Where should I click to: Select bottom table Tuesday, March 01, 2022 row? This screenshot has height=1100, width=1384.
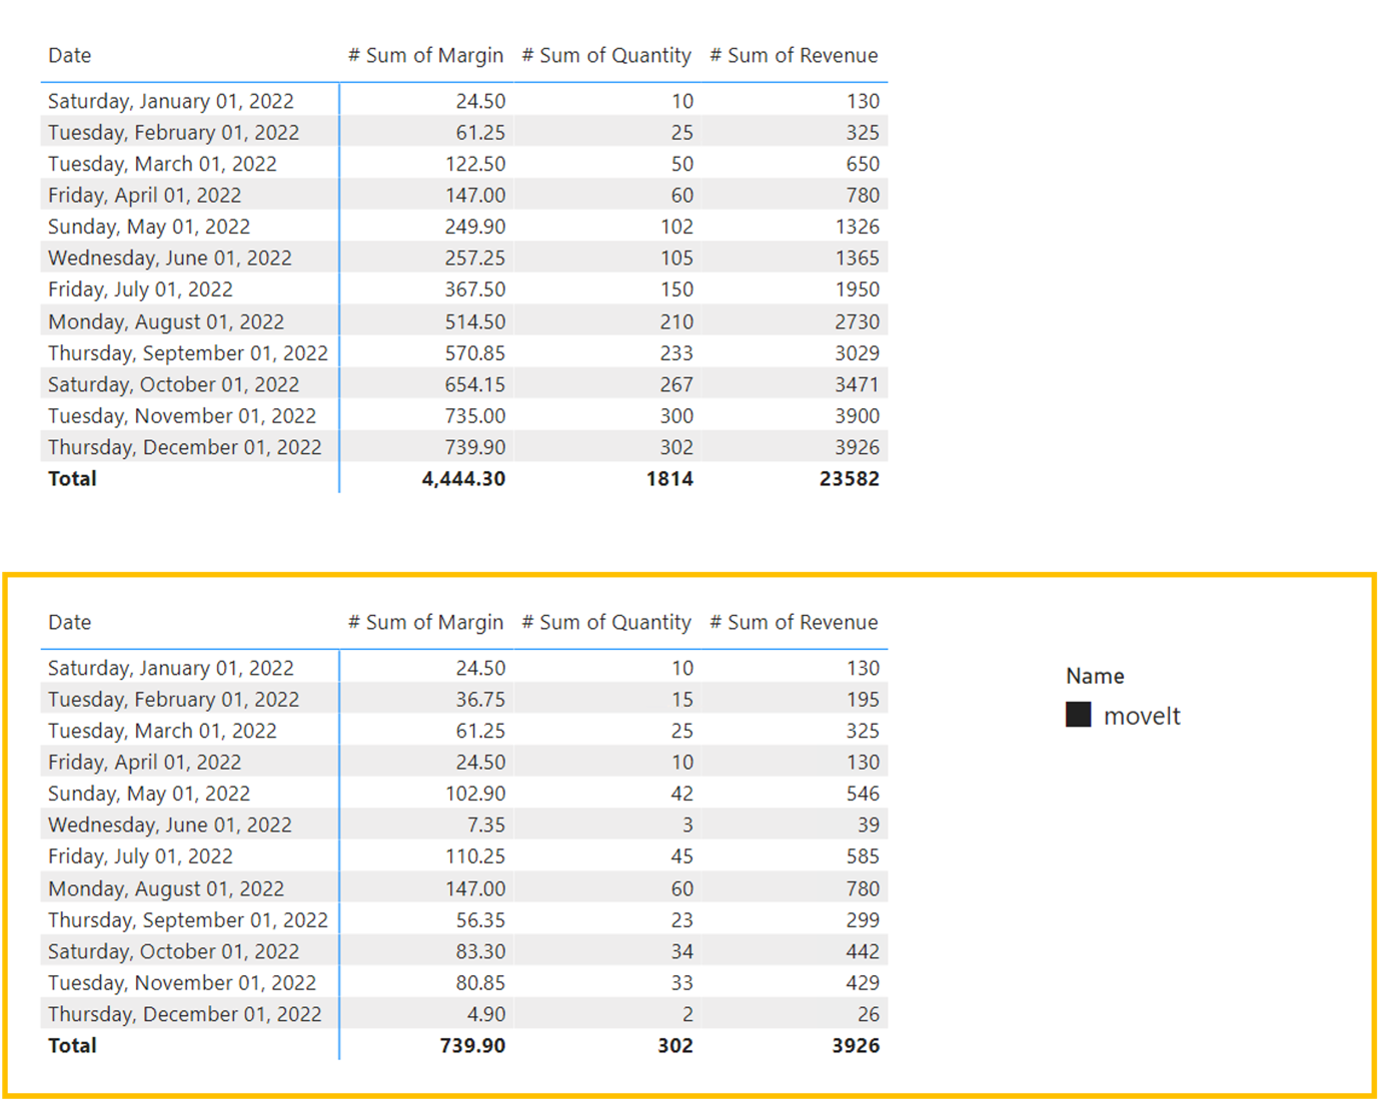(464, 730)
